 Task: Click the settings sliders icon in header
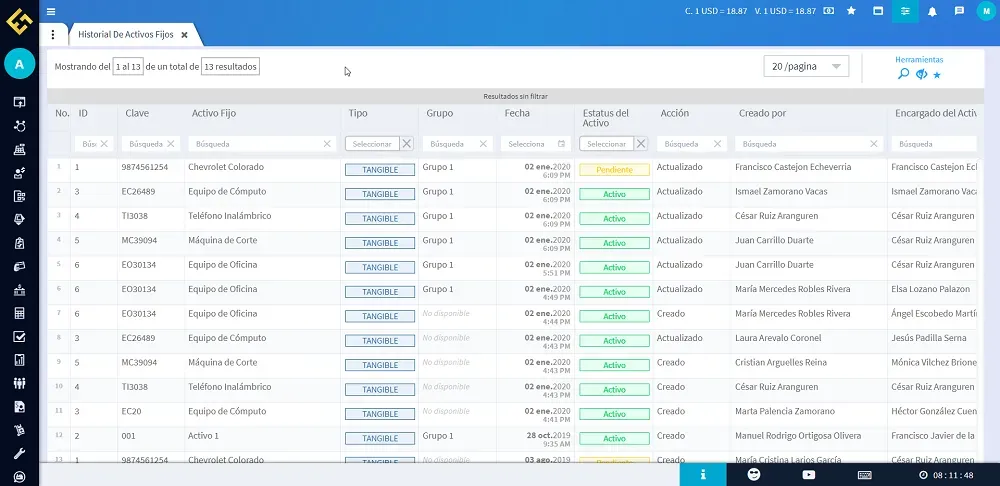(x=905, y=11)
